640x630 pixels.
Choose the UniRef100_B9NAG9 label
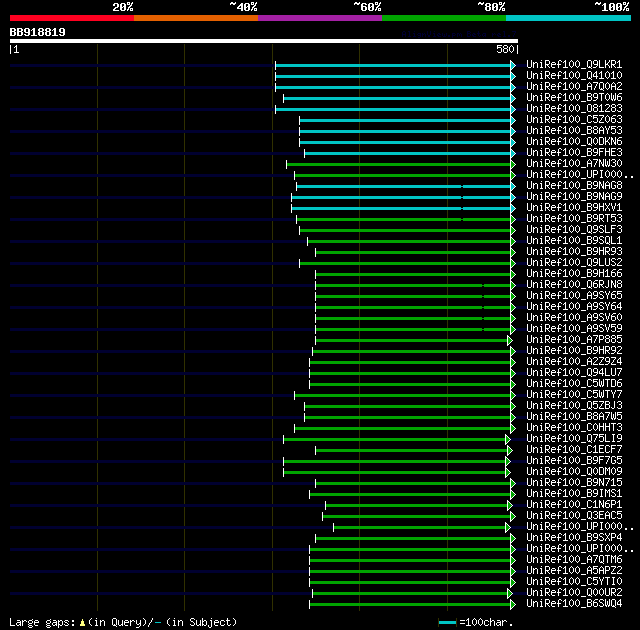[x=574, y=197]
